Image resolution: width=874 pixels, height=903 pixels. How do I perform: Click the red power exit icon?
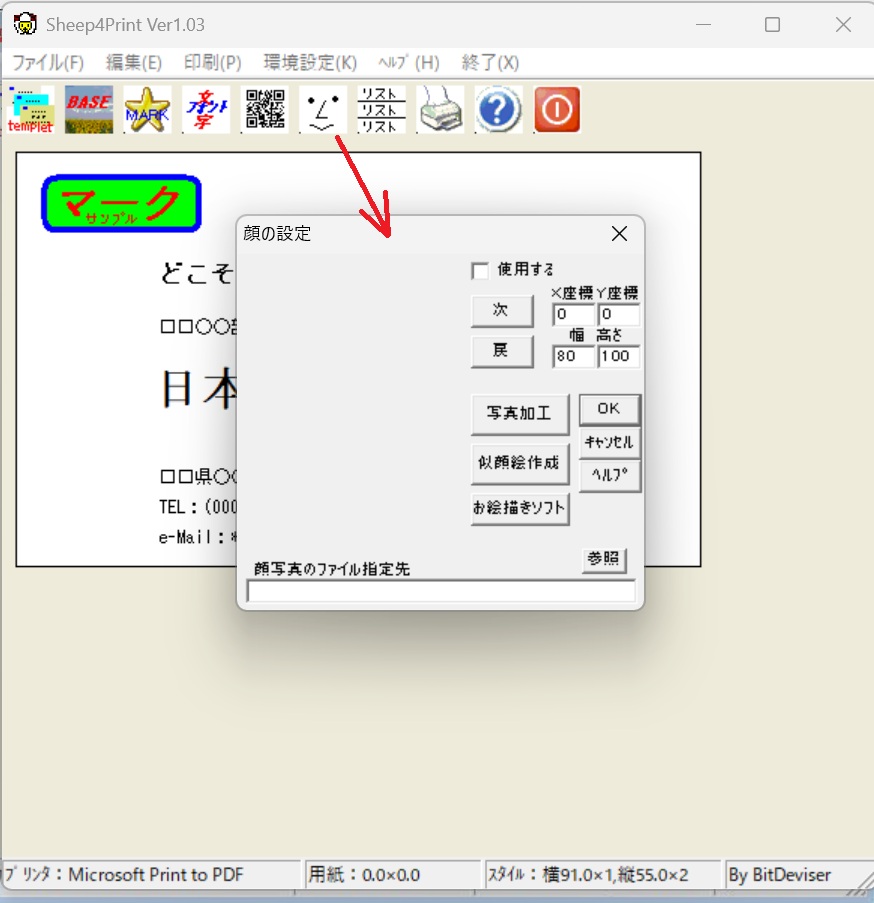(x=557, y=110)
